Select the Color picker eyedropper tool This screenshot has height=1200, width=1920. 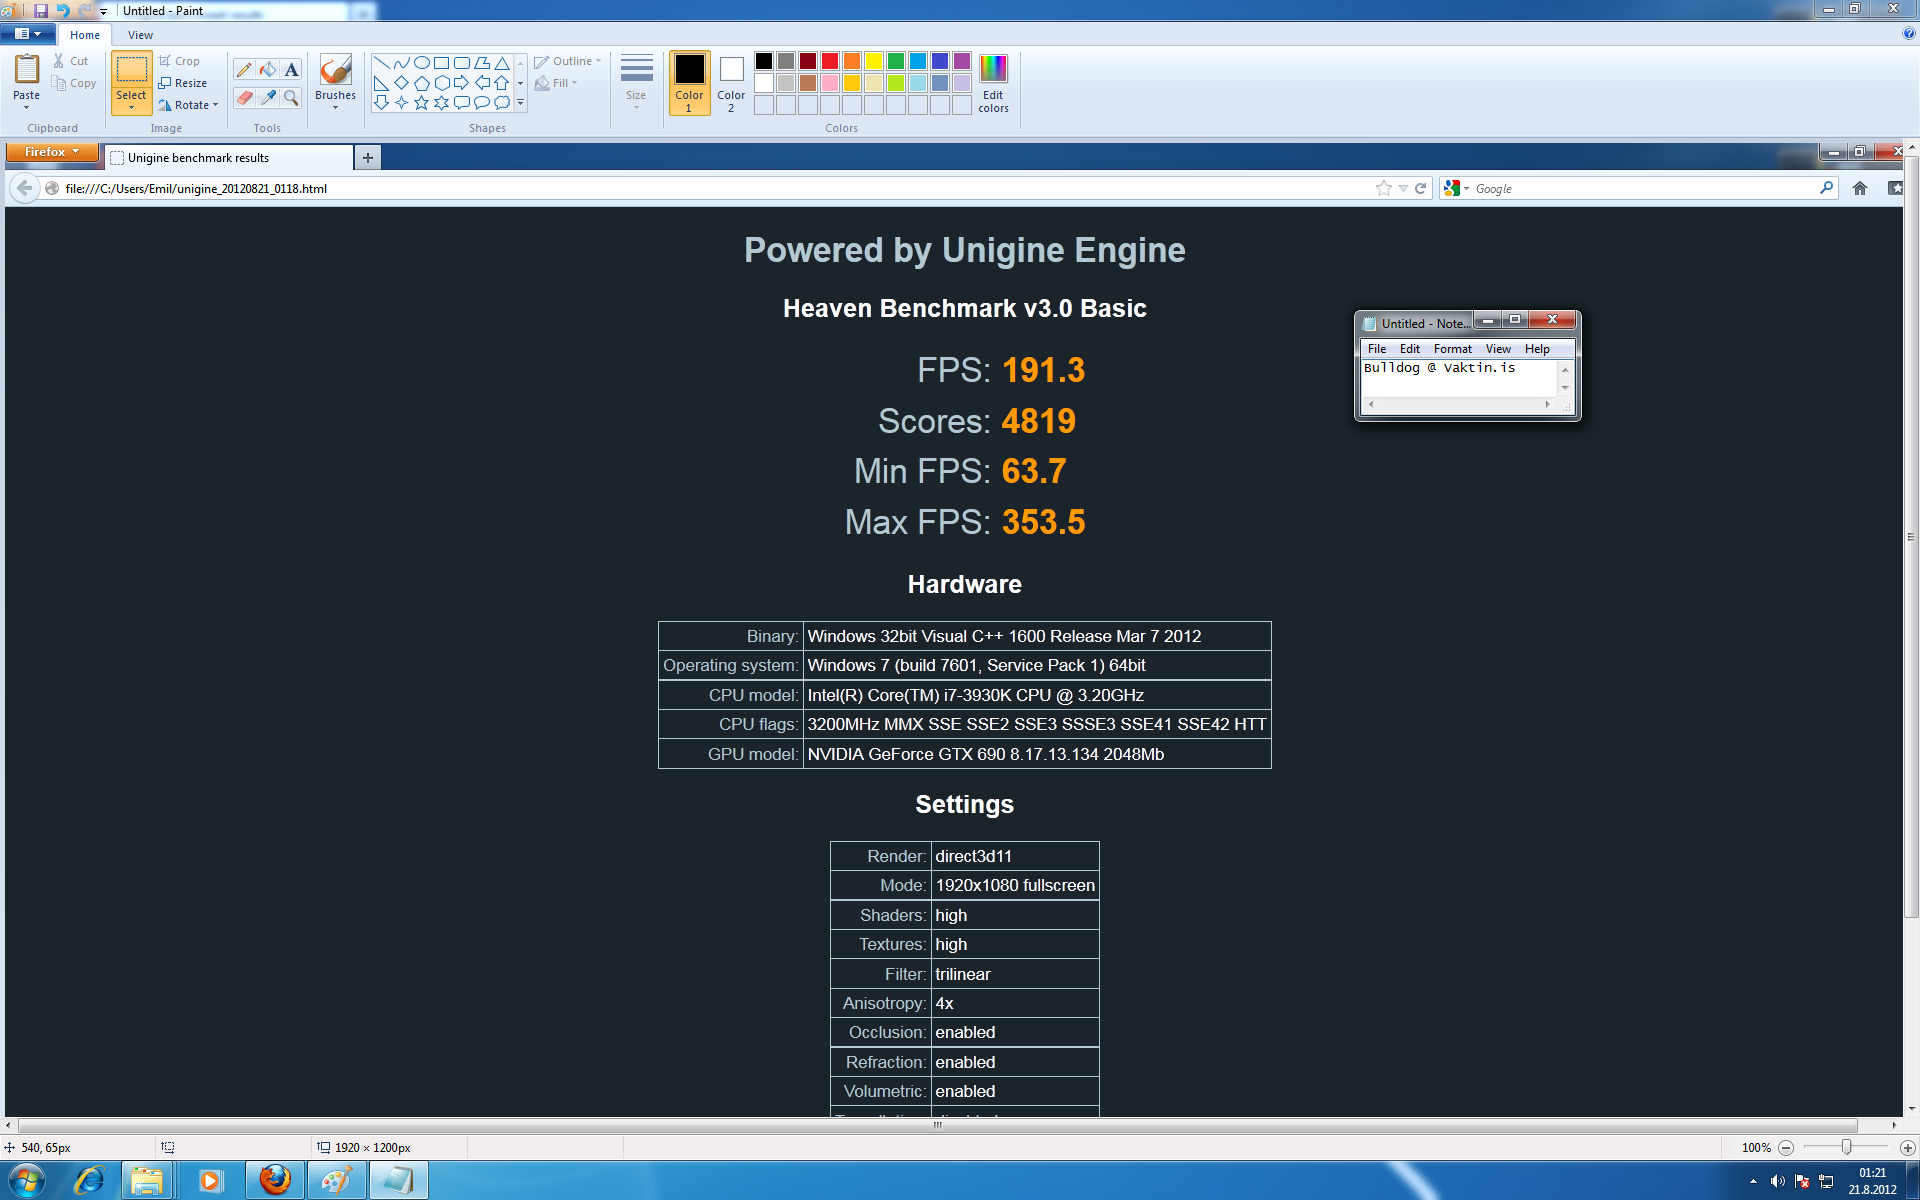point(267,97)
